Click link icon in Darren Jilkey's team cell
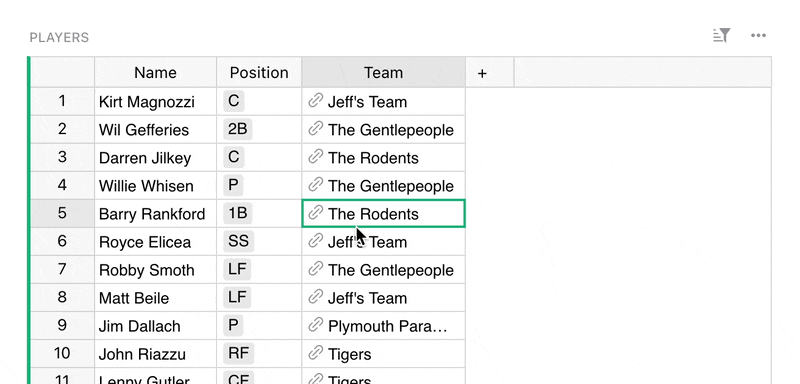Image resolution: width=800 pixels, height=384 pixels. tap(316, 157)
